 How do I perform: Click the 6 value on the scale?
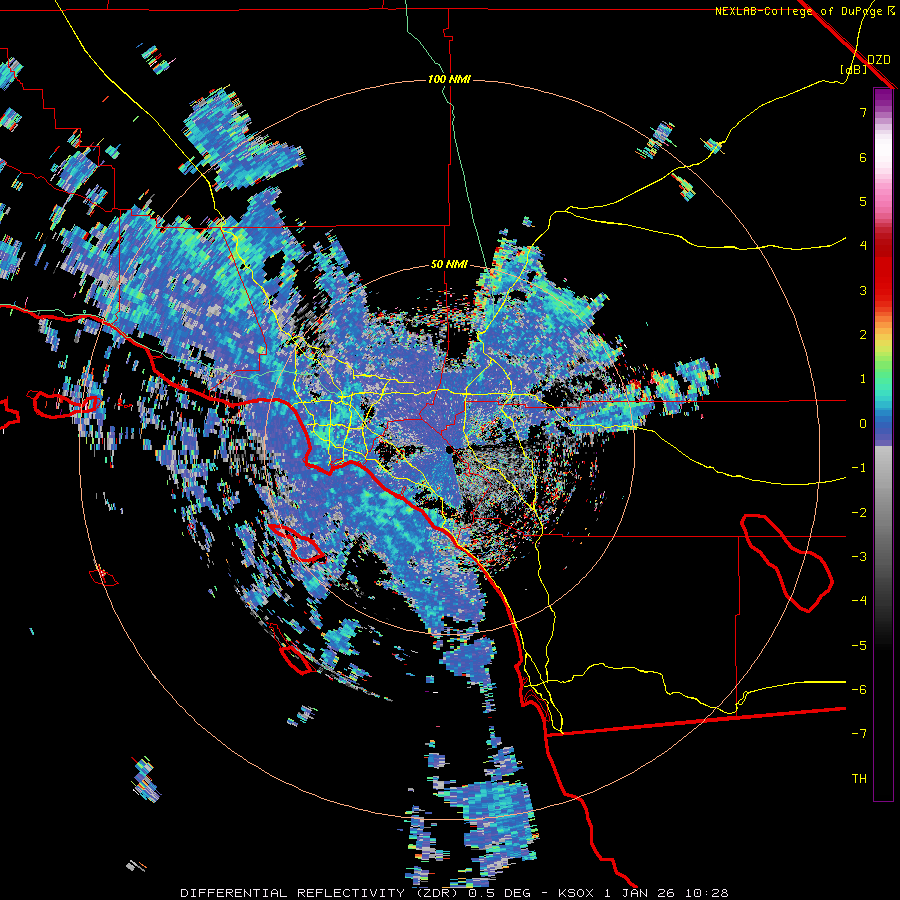(863, 157)
